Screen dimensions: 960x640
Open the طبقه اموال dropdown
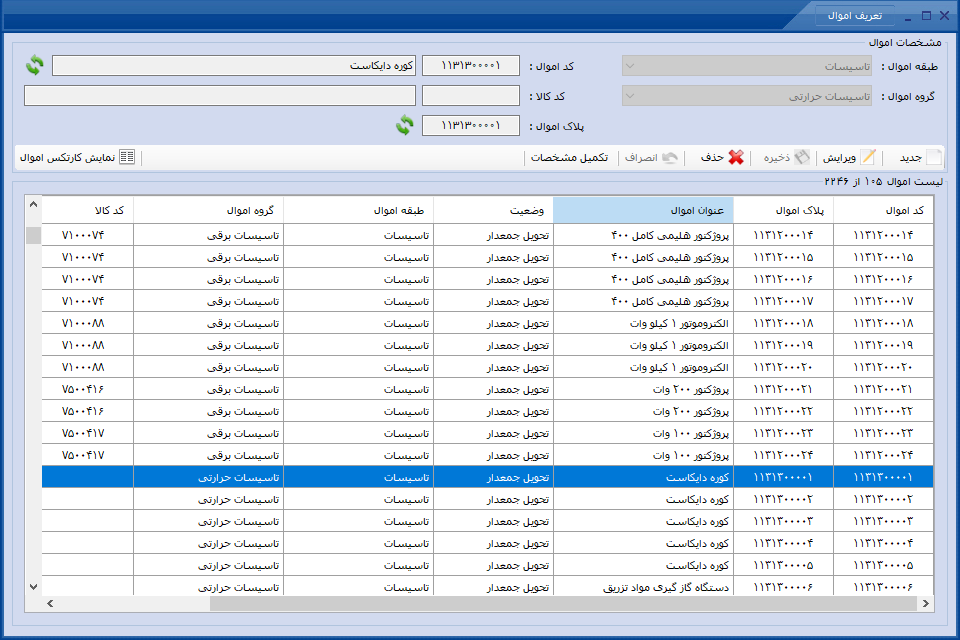[x=747, y=66]
